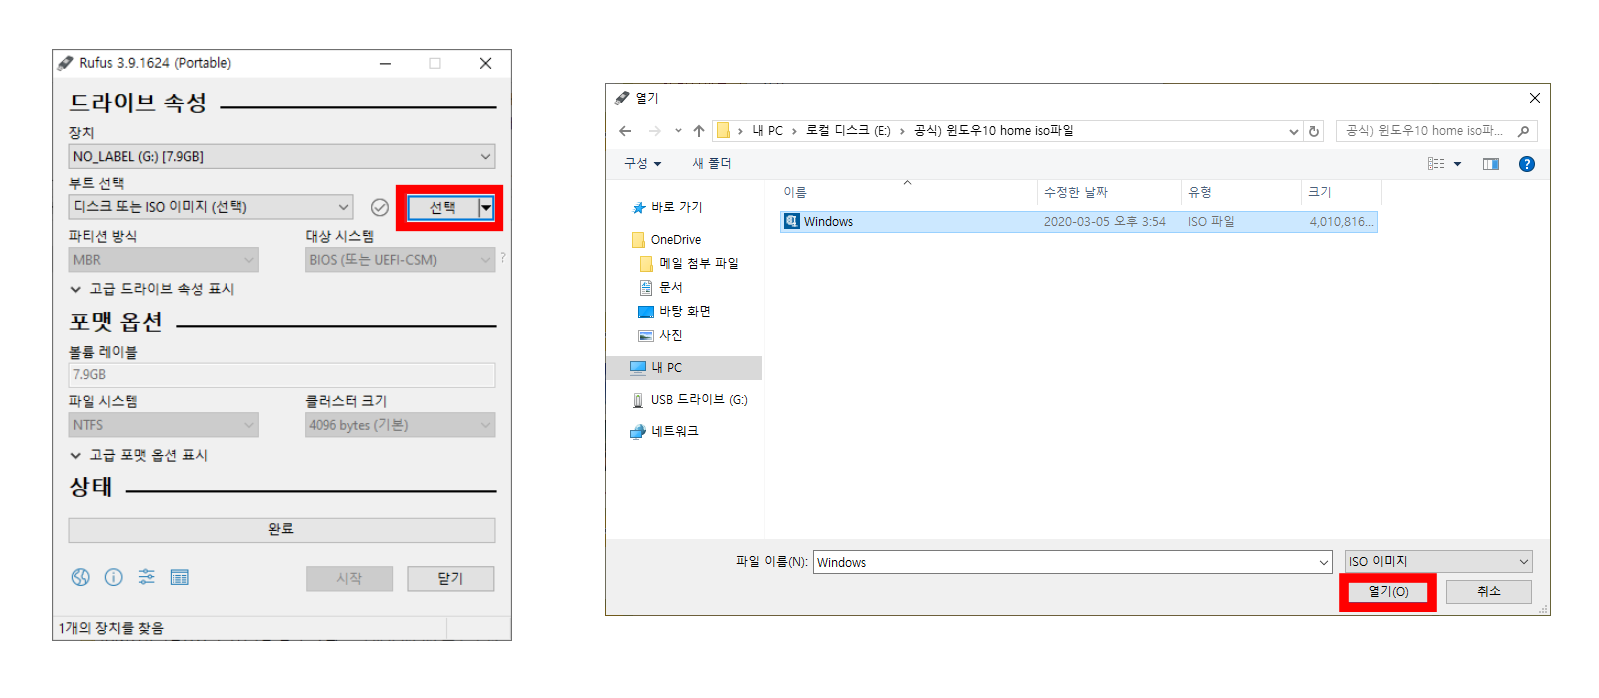Click 취소 in the Open dialog
The image size is (1599, 698).
[x=1488, y=592]
